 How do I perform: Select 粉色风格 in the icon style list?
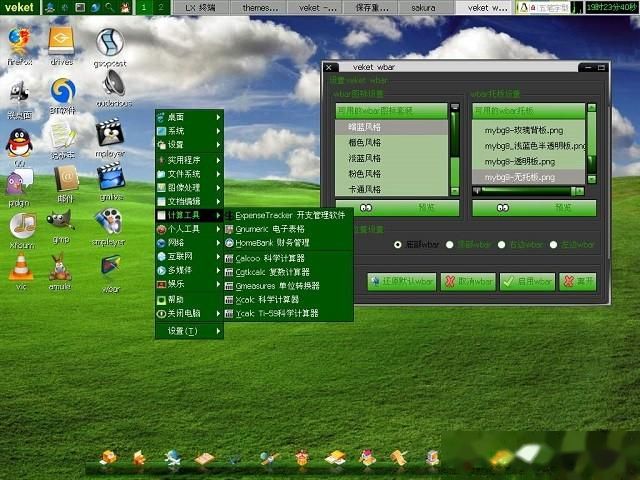coord(391,173)
